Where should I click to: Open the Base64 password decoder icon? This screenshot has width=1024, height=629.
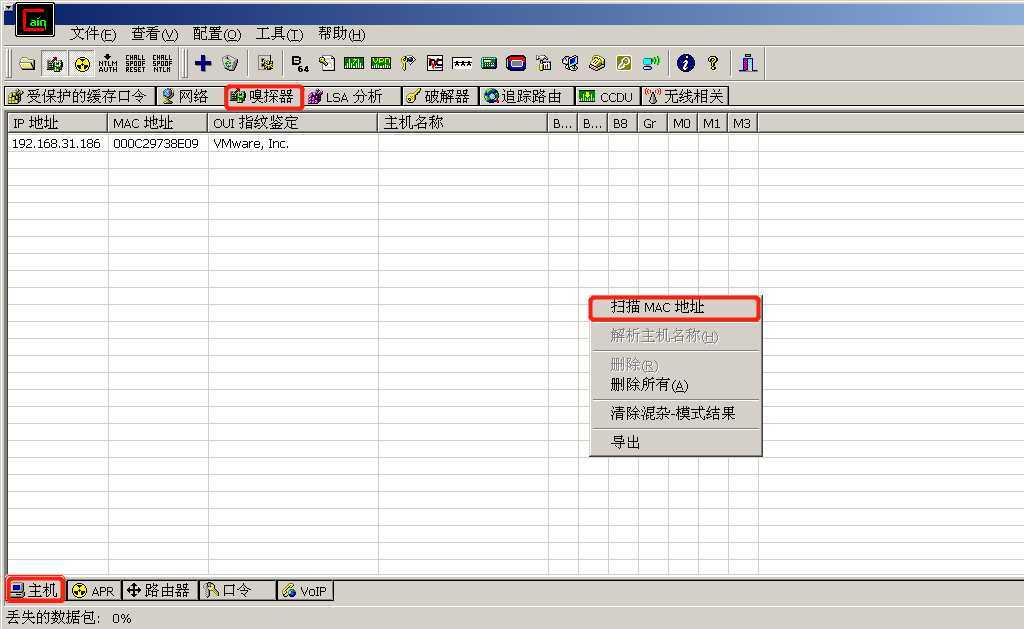point(300,63)
